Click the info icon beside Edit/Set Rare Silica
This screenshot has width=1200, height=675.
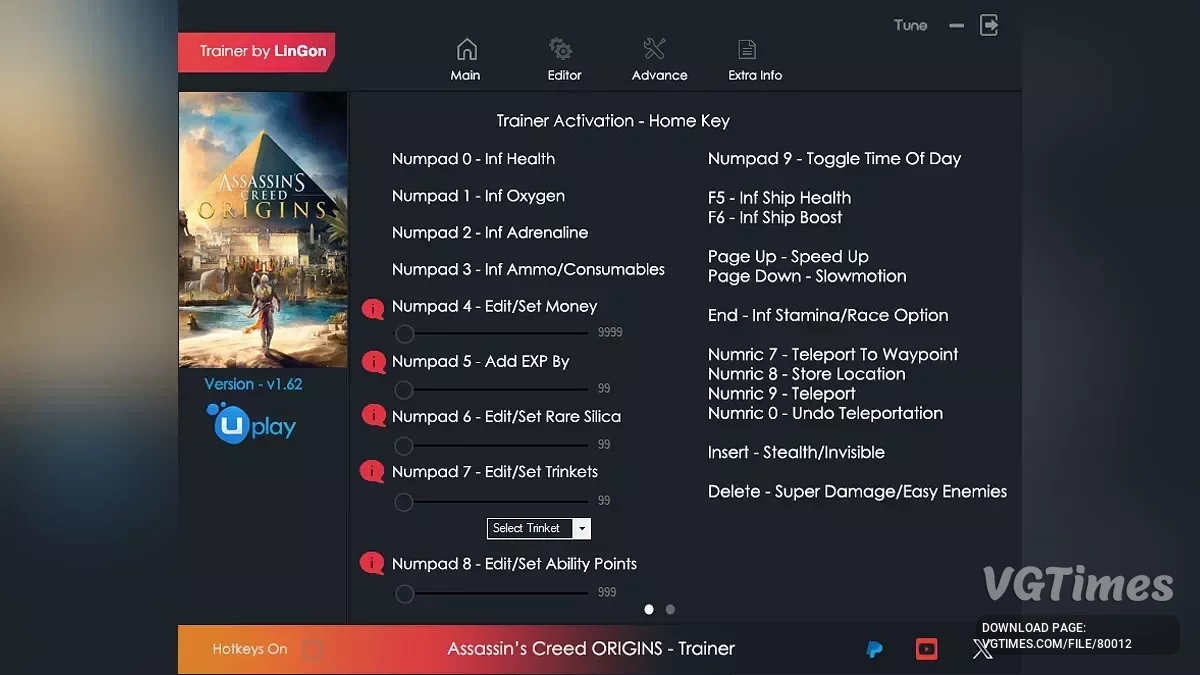(373, 416)
